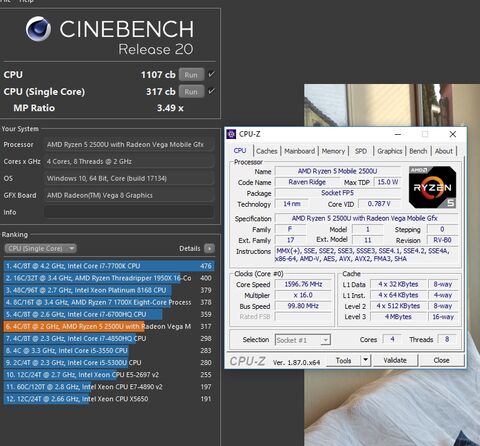The image size is (480, 446).
Task: Select ranking row Ryzen Threadripper 1950X
Action: (x=109, y=278)
